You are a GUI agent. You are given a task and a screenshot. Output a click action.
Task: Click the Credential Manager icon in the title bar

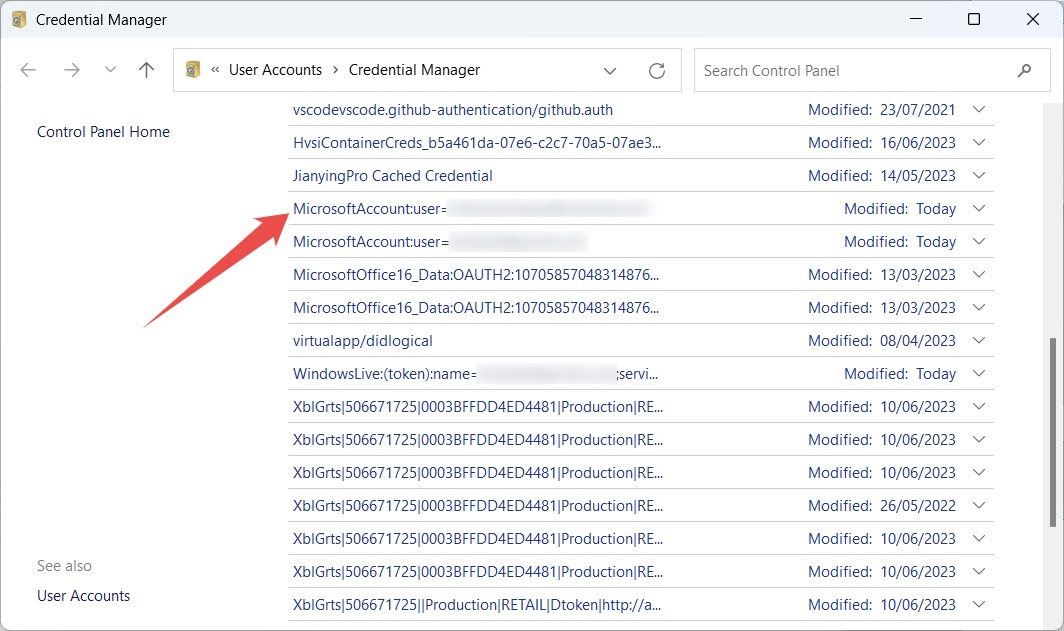click(17, 19)
